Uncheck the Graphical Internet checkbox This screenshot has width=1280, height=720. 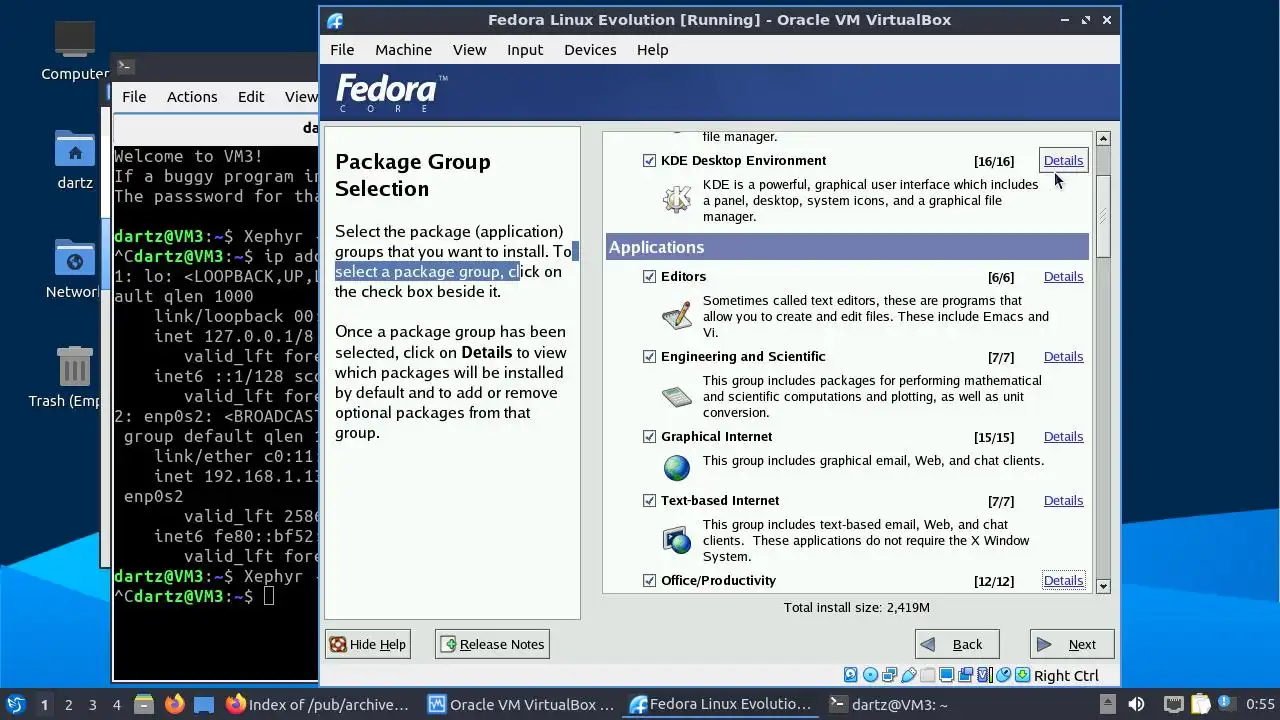[649, 436]
